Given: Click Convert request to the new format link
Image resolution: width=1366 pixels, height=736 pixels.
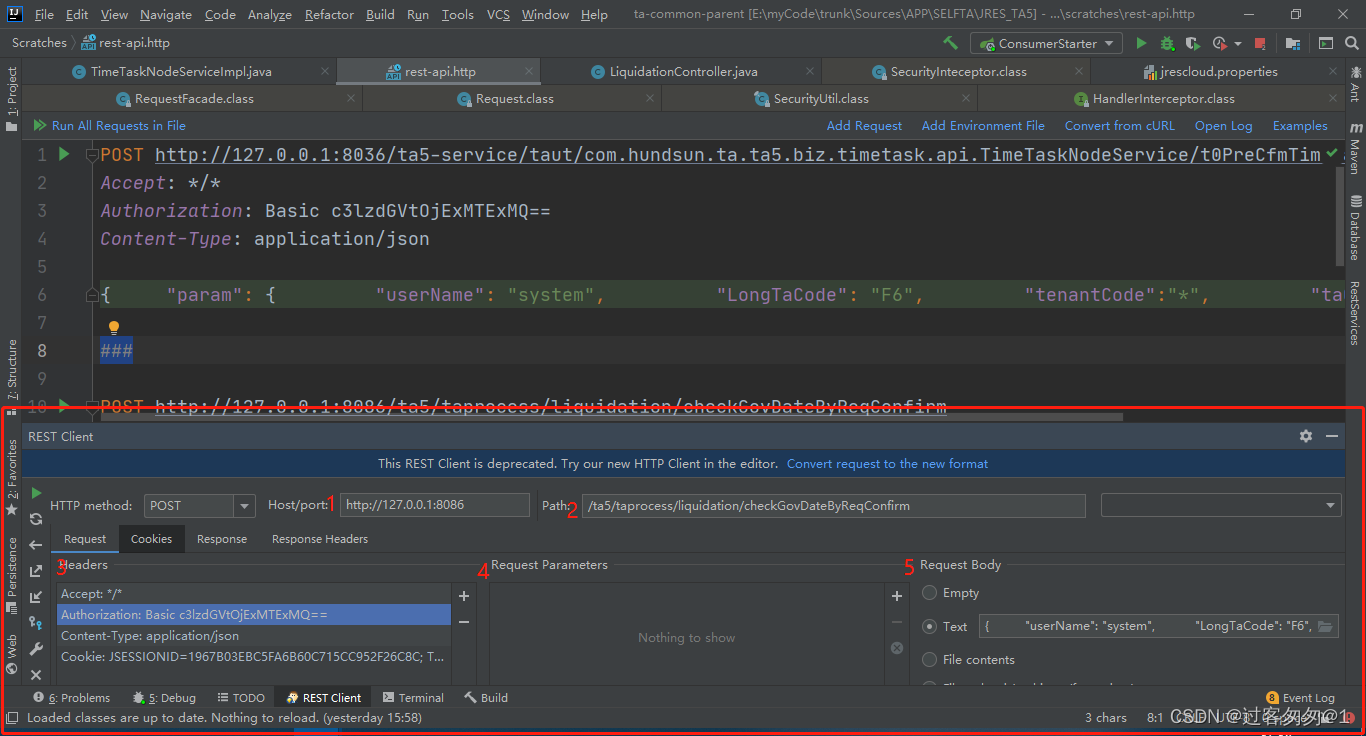Looking at the screenshot, I should pos(887,464).
